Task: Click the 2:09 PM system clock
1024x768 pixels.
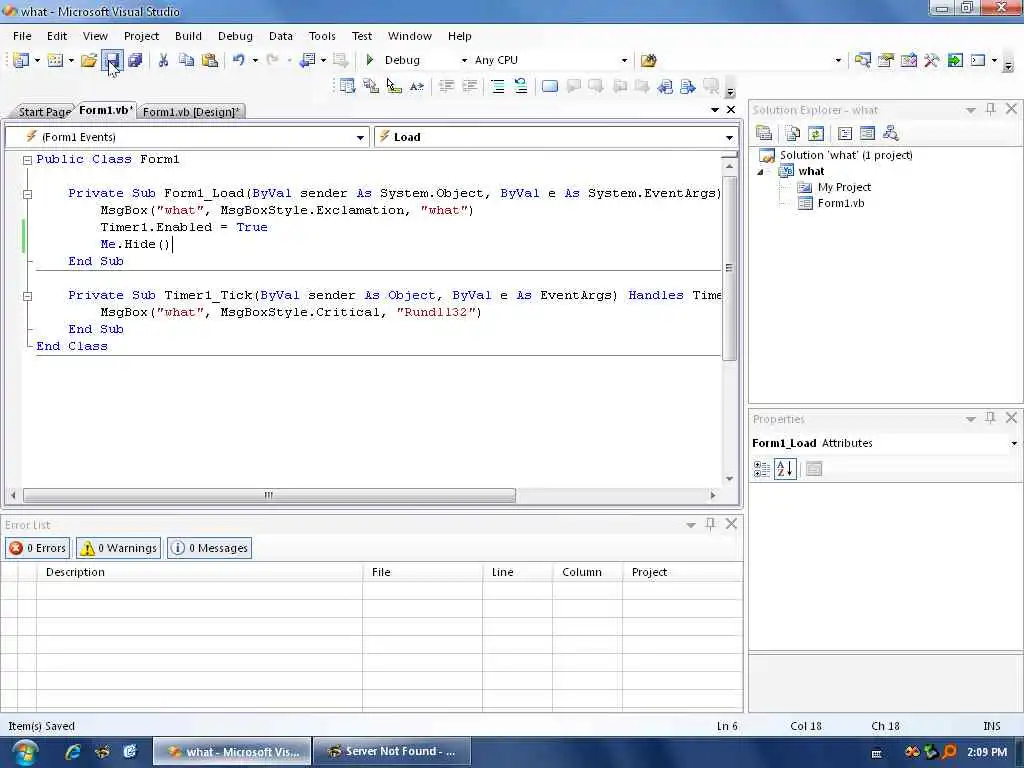Action: (x=987, y=752)
